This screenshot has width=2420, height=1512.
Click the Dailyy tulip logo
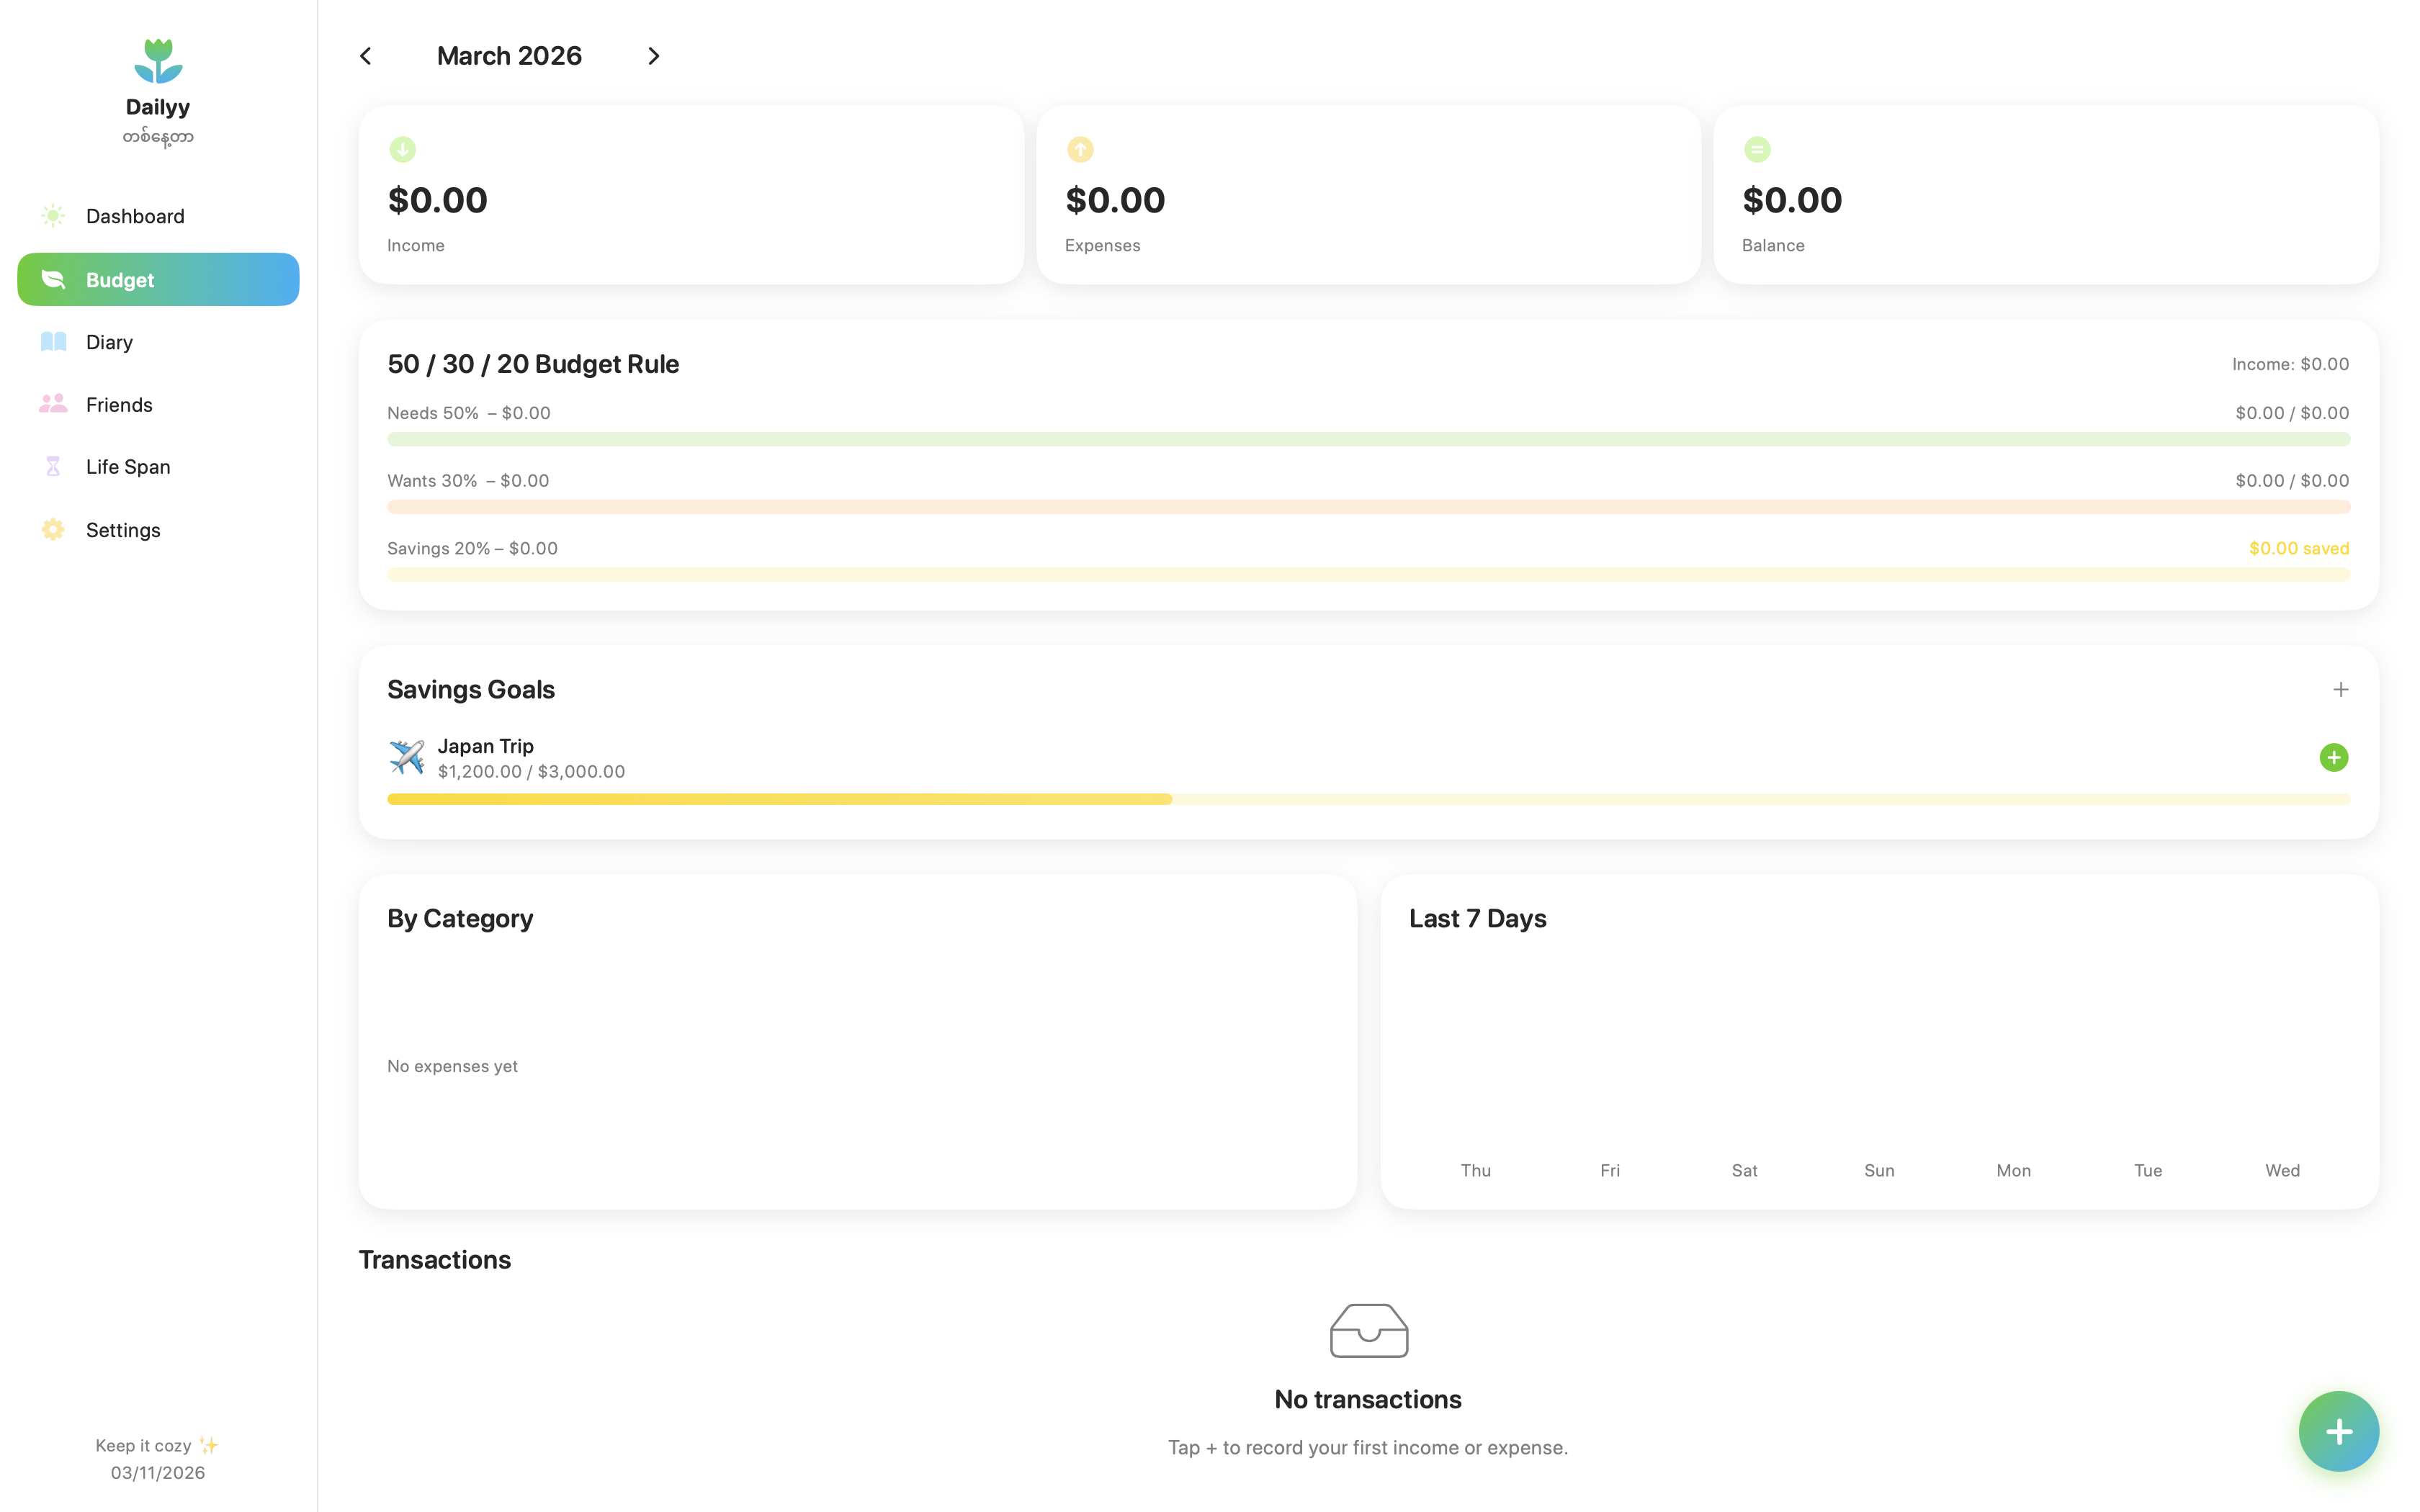pyautogui.click(x=158, y=62)
